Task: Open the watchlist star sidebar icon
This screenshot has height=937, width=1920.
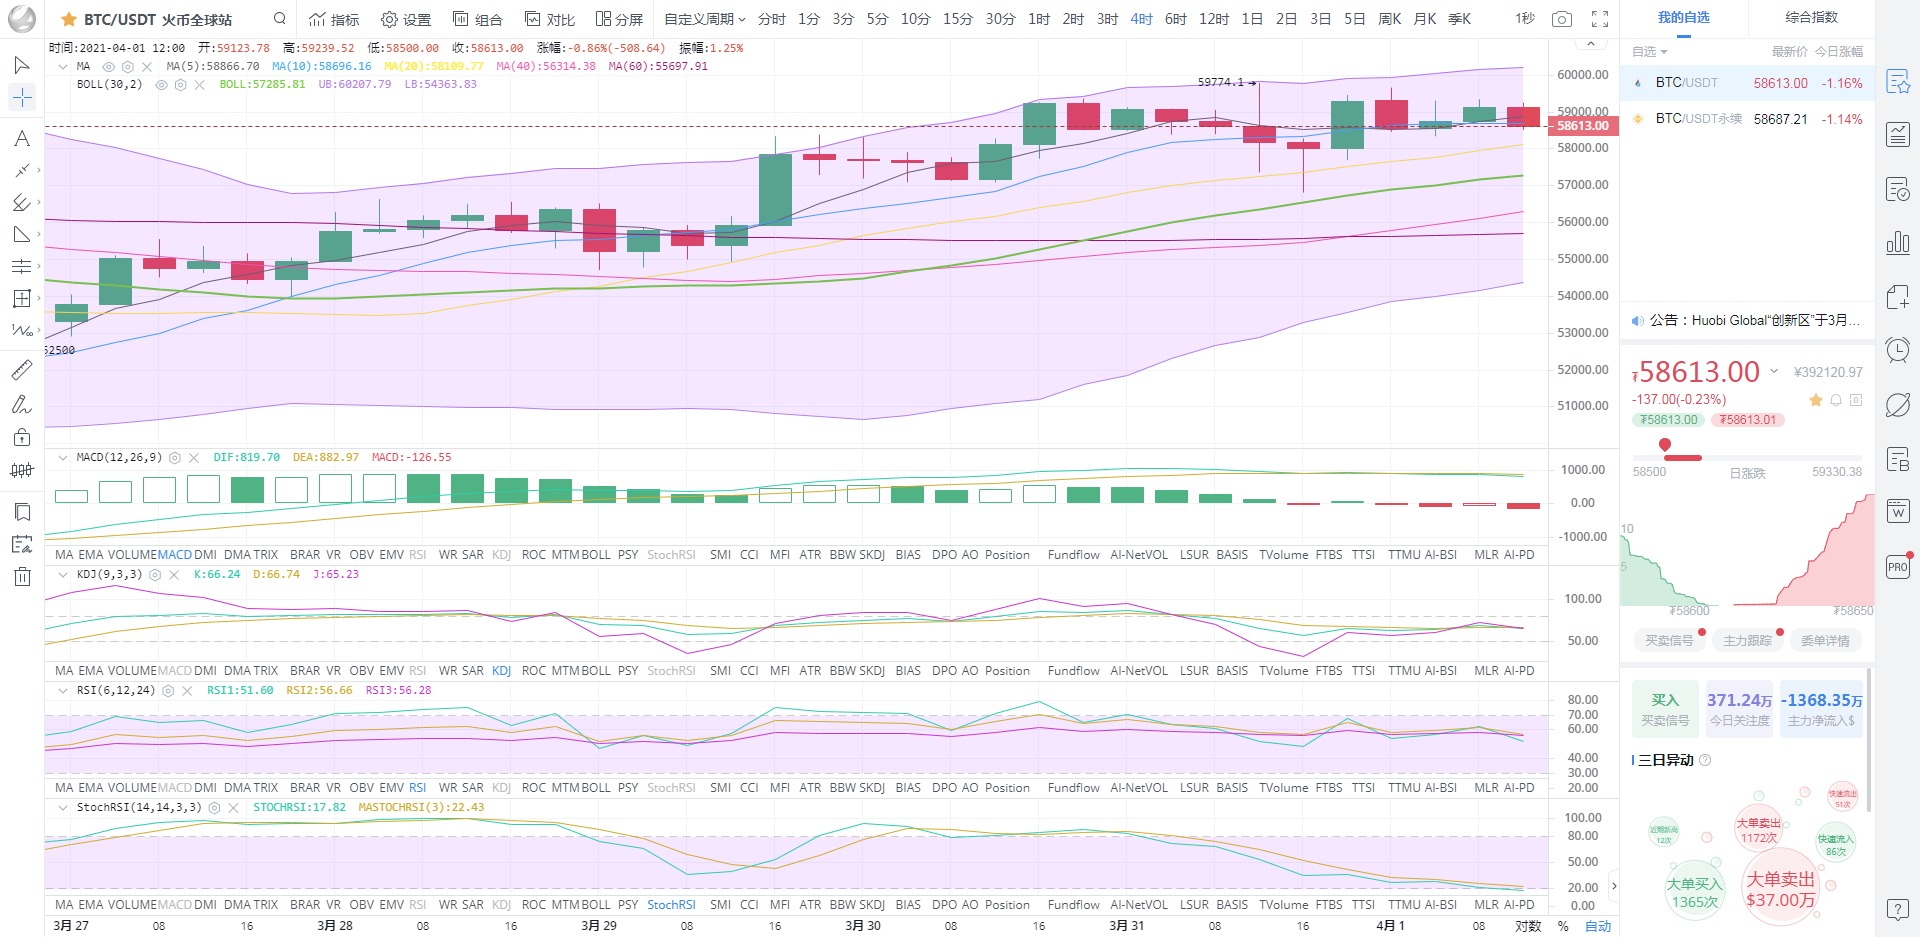Action: 1898,82
